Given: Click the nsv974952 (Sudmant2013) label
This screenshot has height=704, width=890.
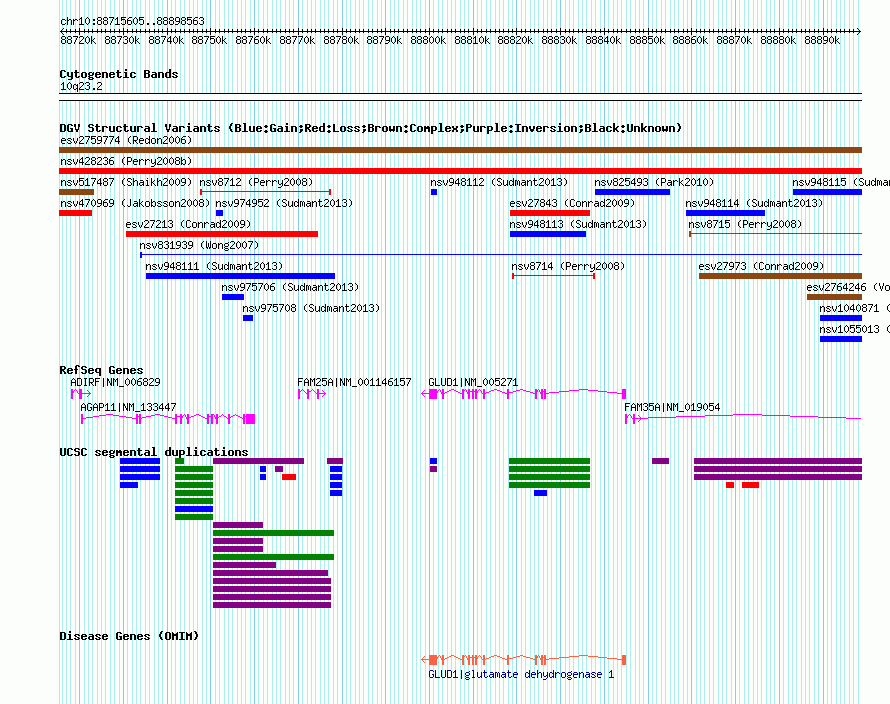Looking at the screenshot, I should point(284,203).
